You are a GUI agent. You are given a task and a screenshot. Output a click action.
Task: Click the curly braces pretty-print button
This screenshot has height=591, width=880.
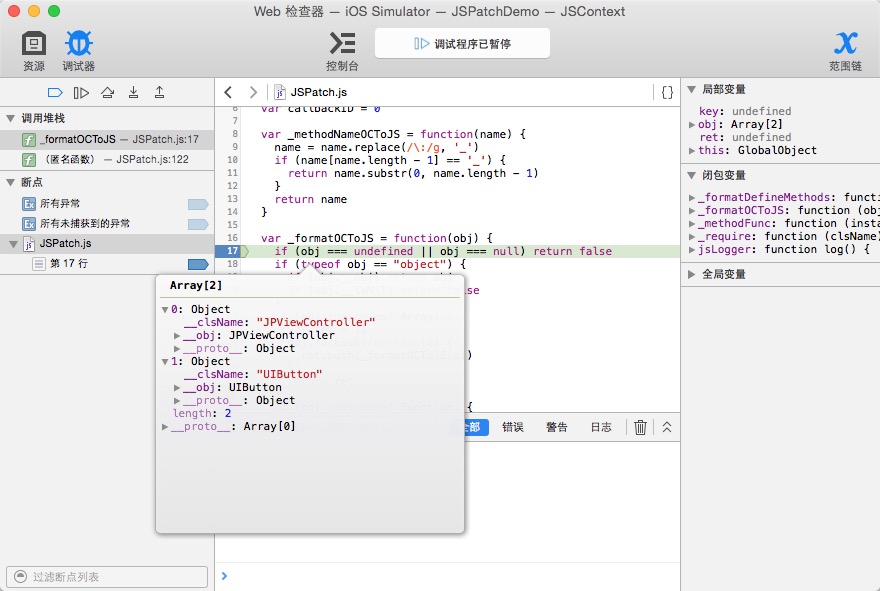pos(667,92)
